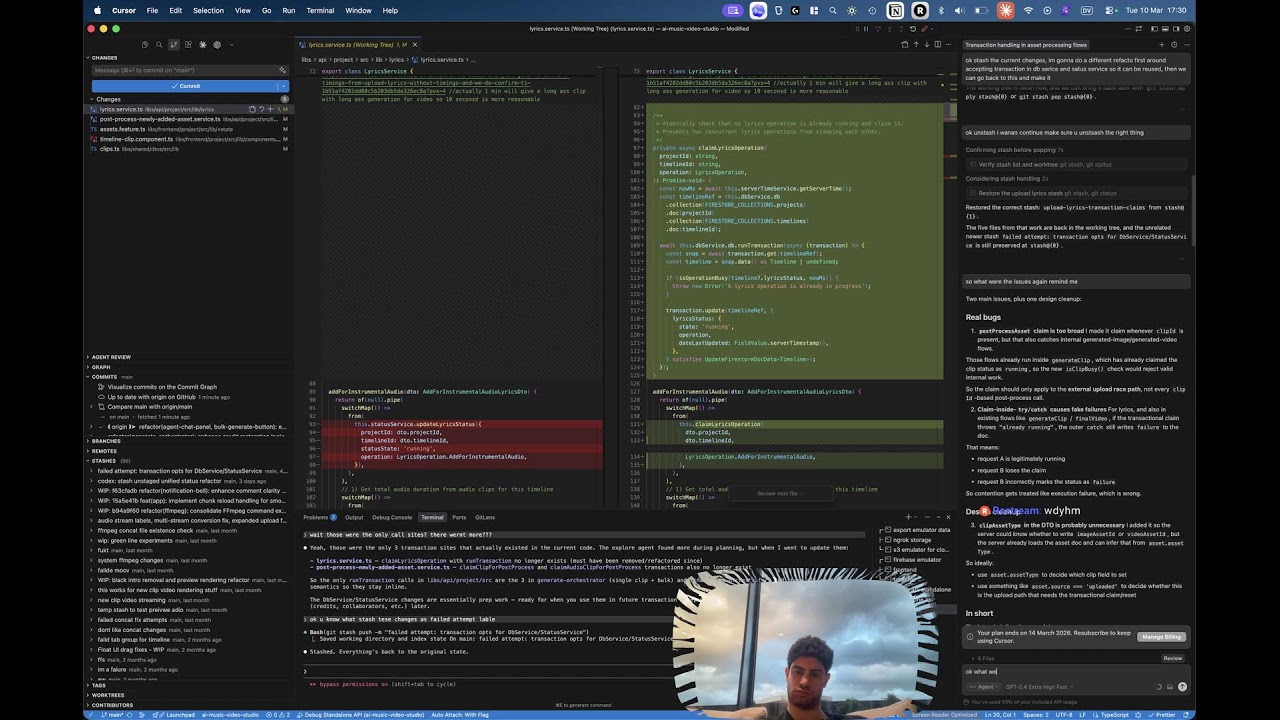The height and width of the screenshot is (720, 1280).
Task: Start a new chat with plus icon
Action: [1162, 45]
